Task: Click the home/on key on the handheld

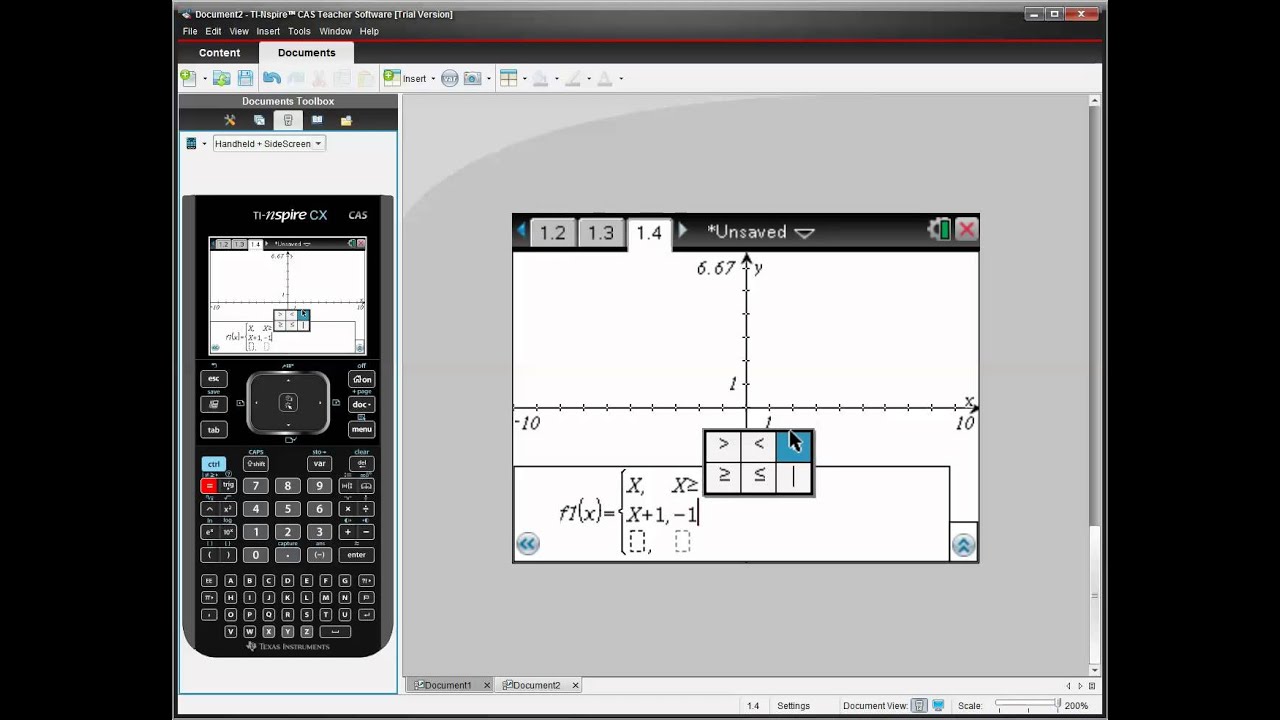Action: pos(361,379)
